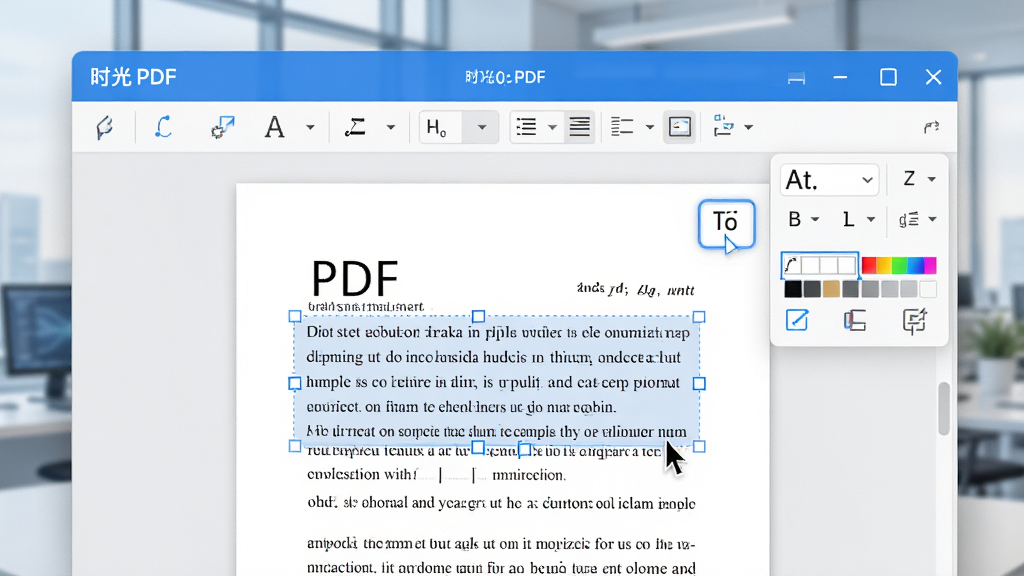
Task: Click the add note icon in panel
Action: [914, 321]
